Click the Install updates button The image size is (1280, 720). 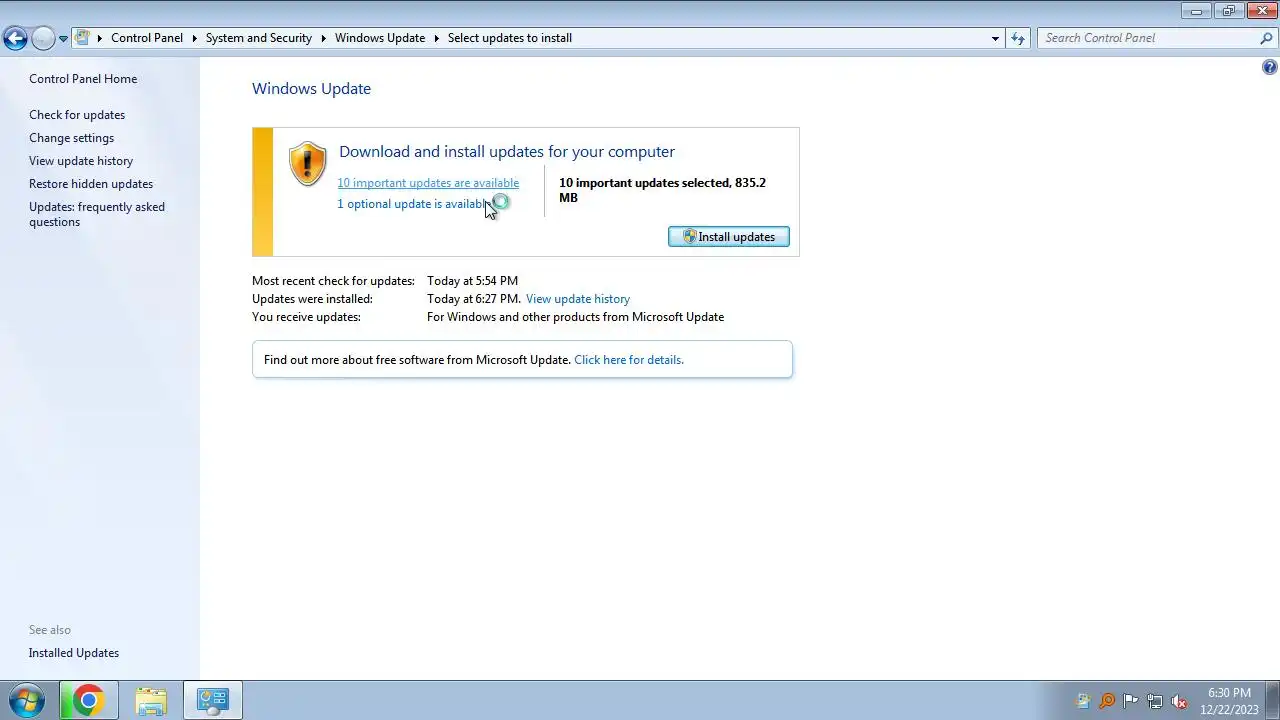click(x=729, y=237)
